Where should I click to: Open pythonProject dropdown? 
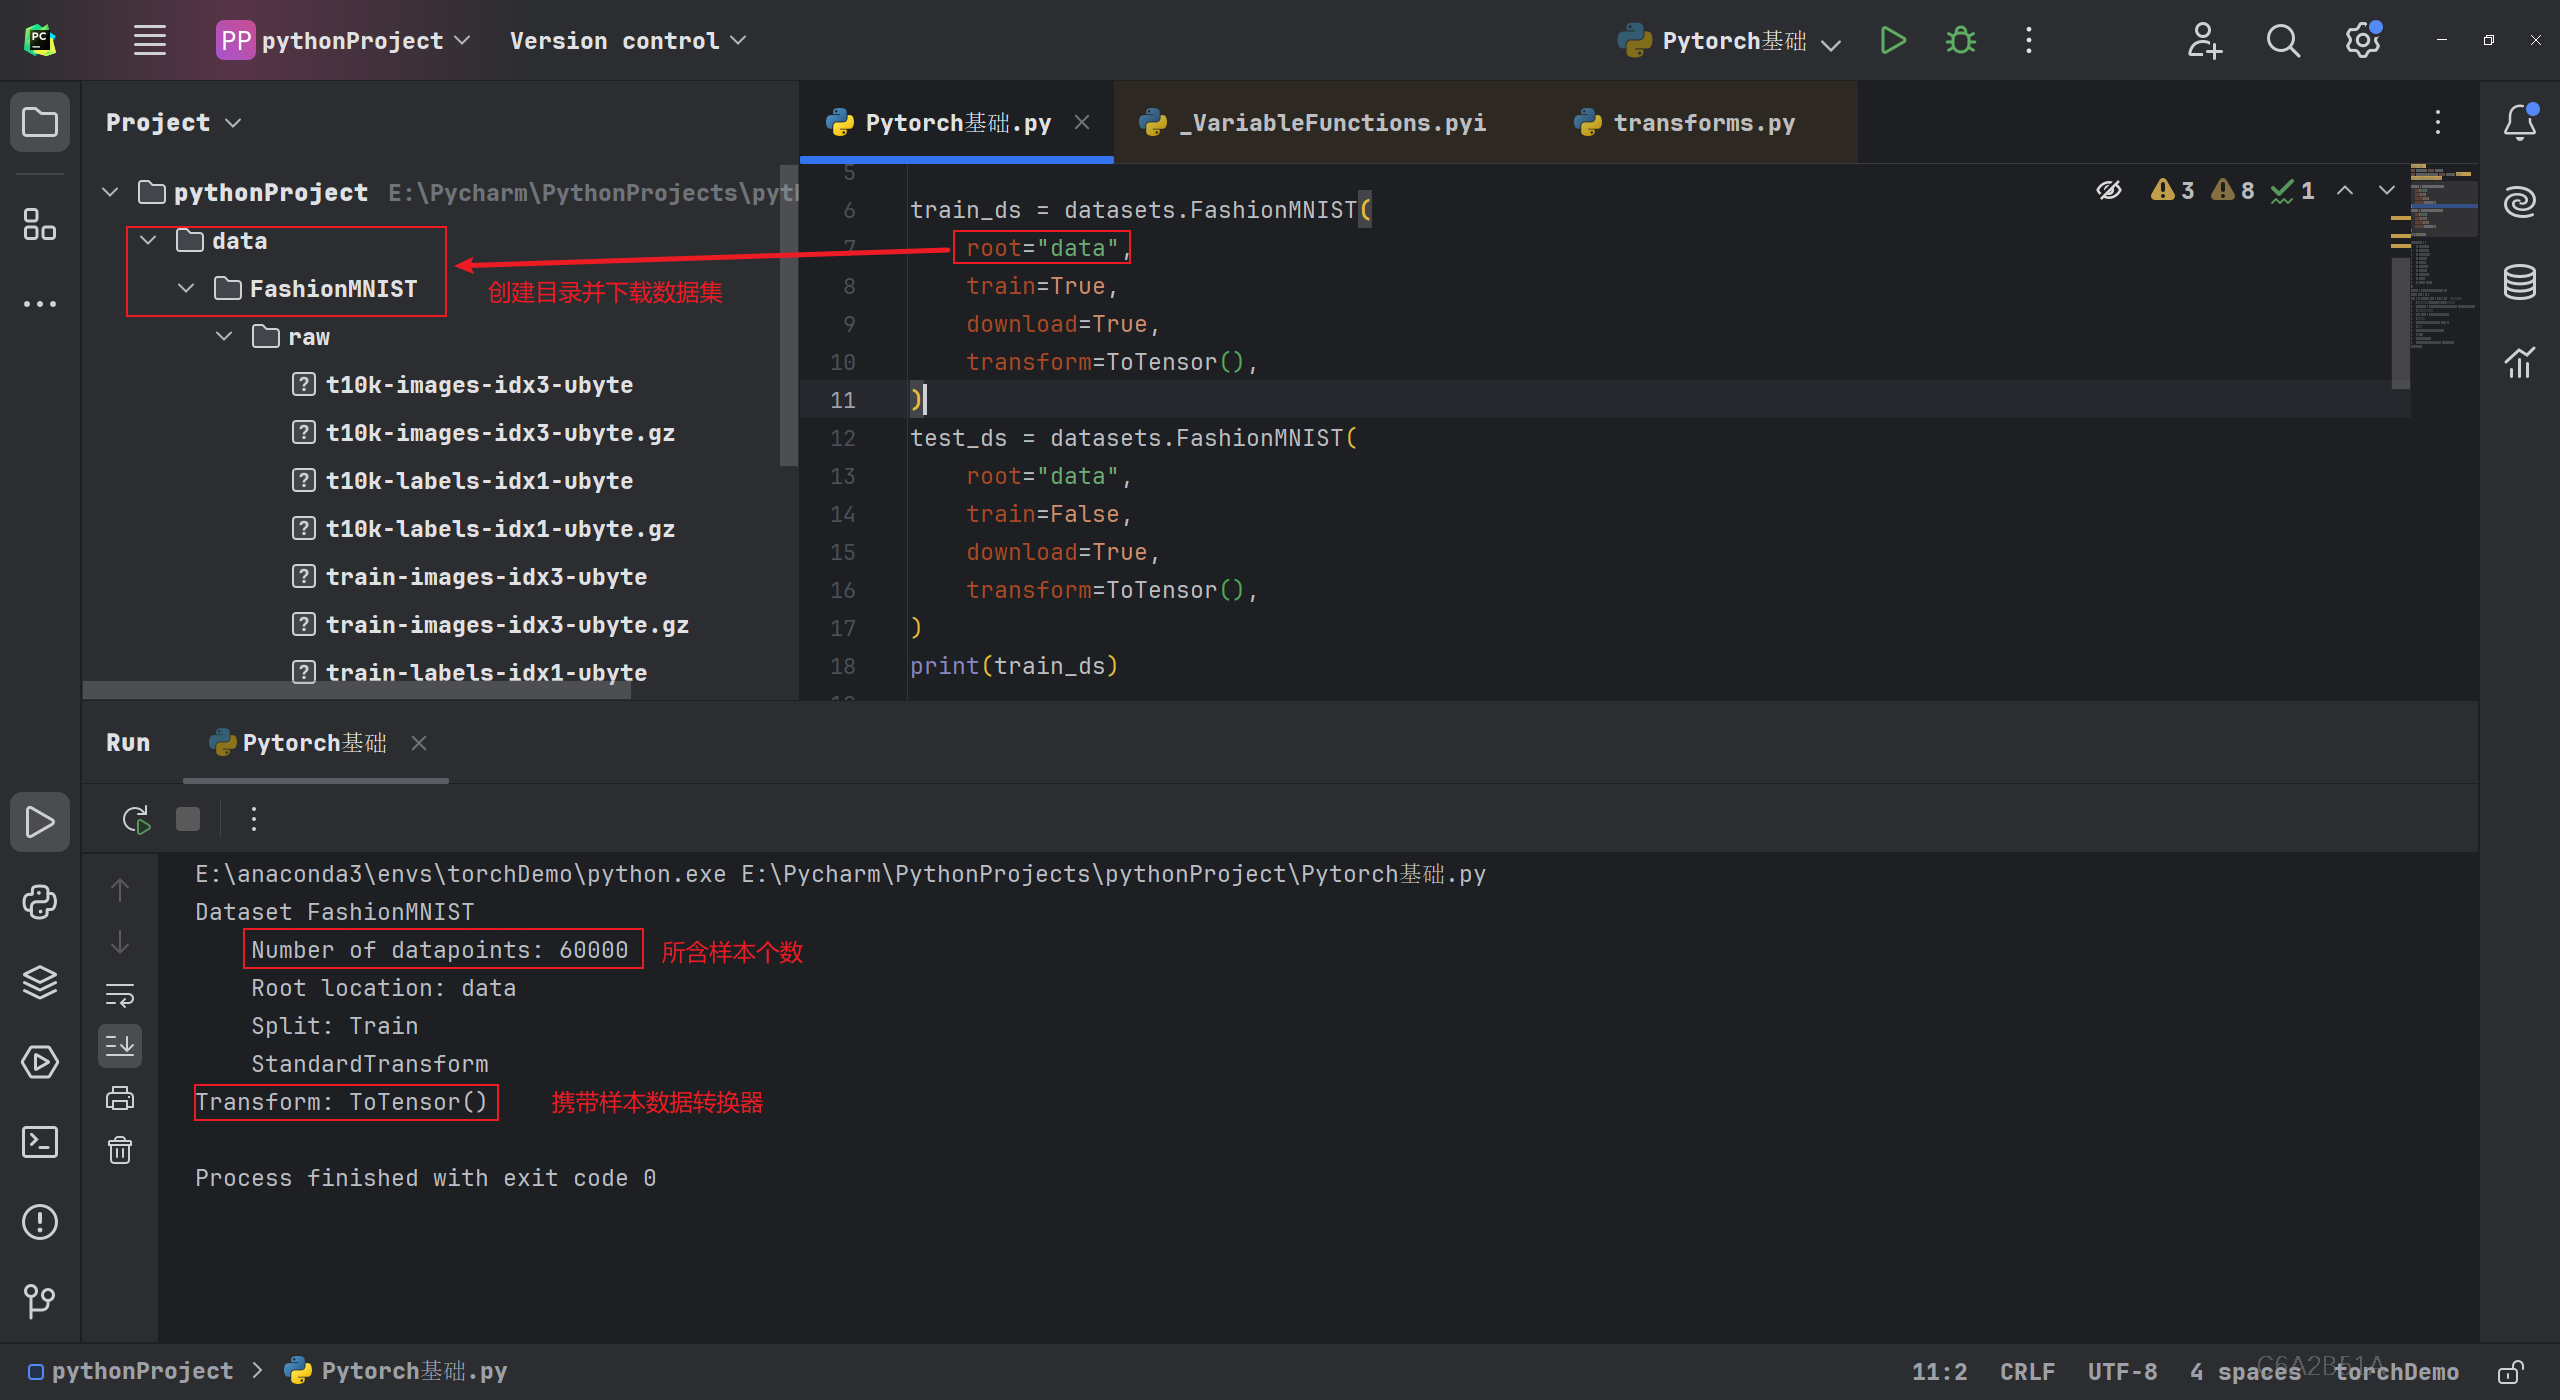[344, 41]
